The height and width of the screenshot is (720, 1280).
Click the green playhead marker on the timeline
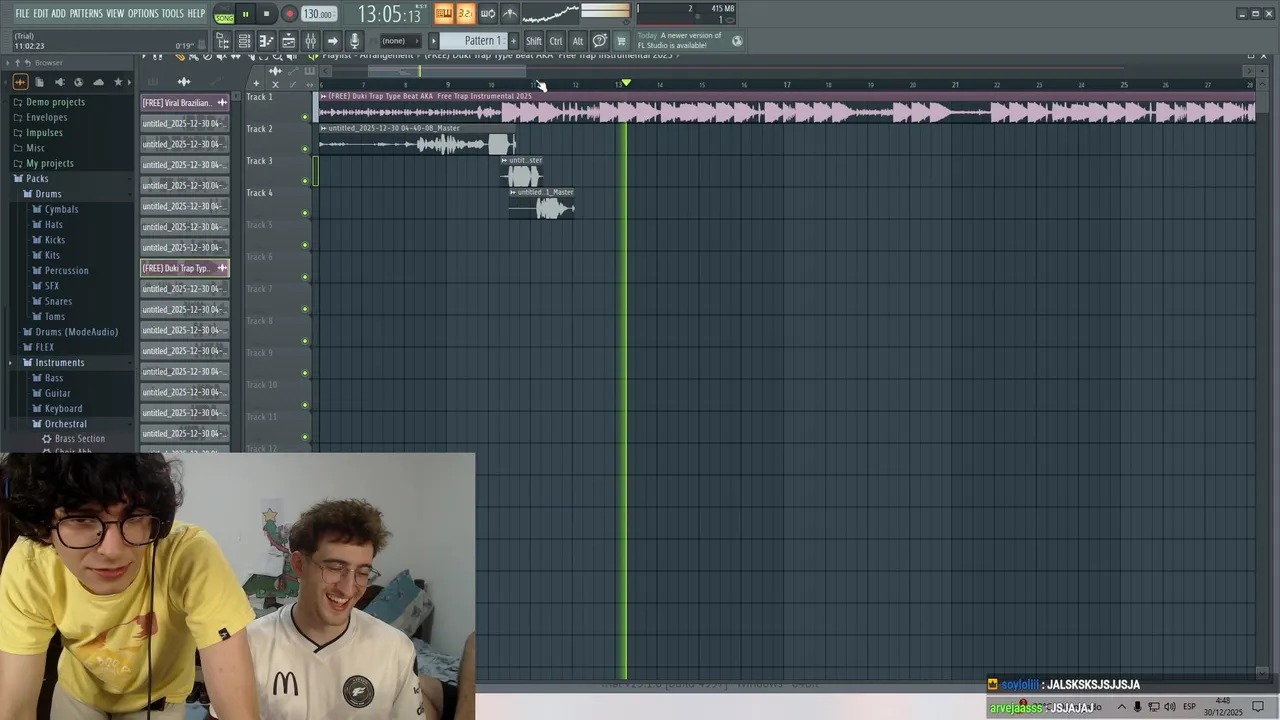click(x=626, y=83)
